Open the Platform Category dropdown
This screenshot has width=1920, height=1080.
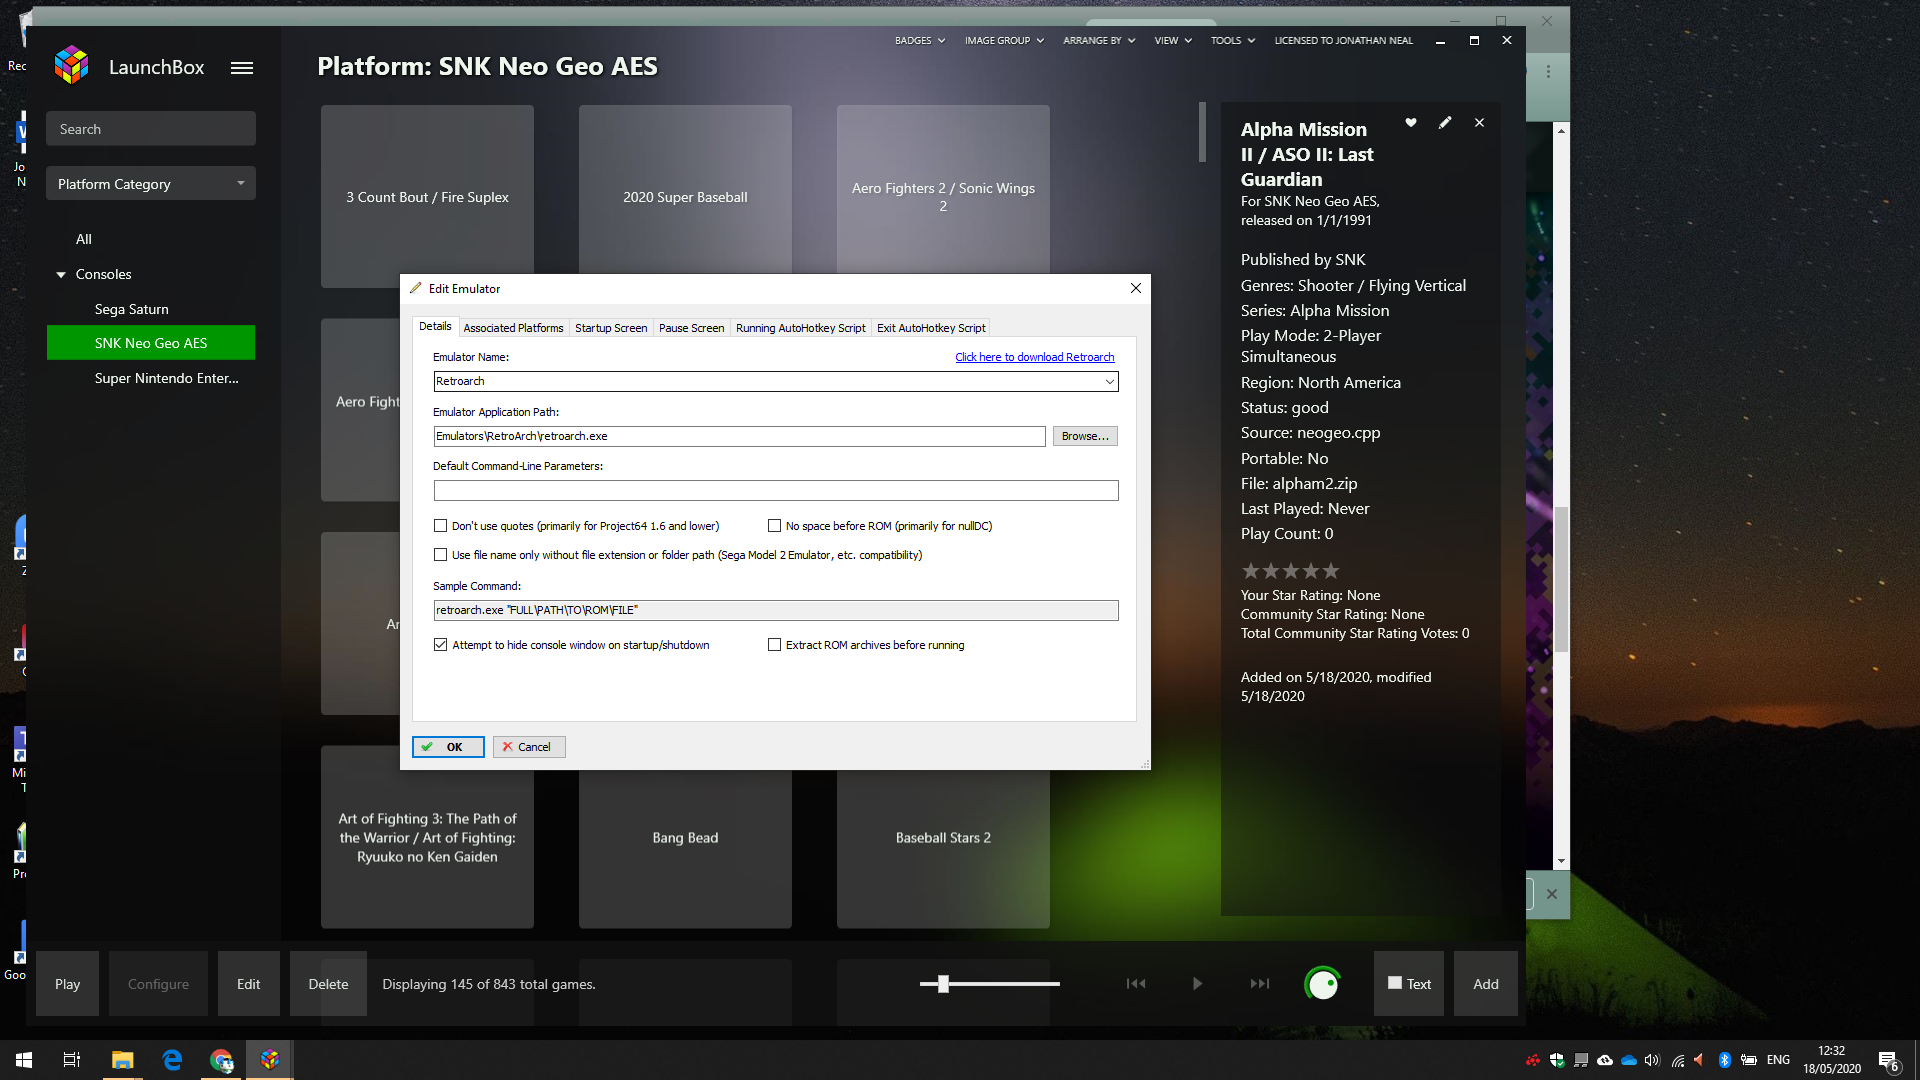pos(151,184)
